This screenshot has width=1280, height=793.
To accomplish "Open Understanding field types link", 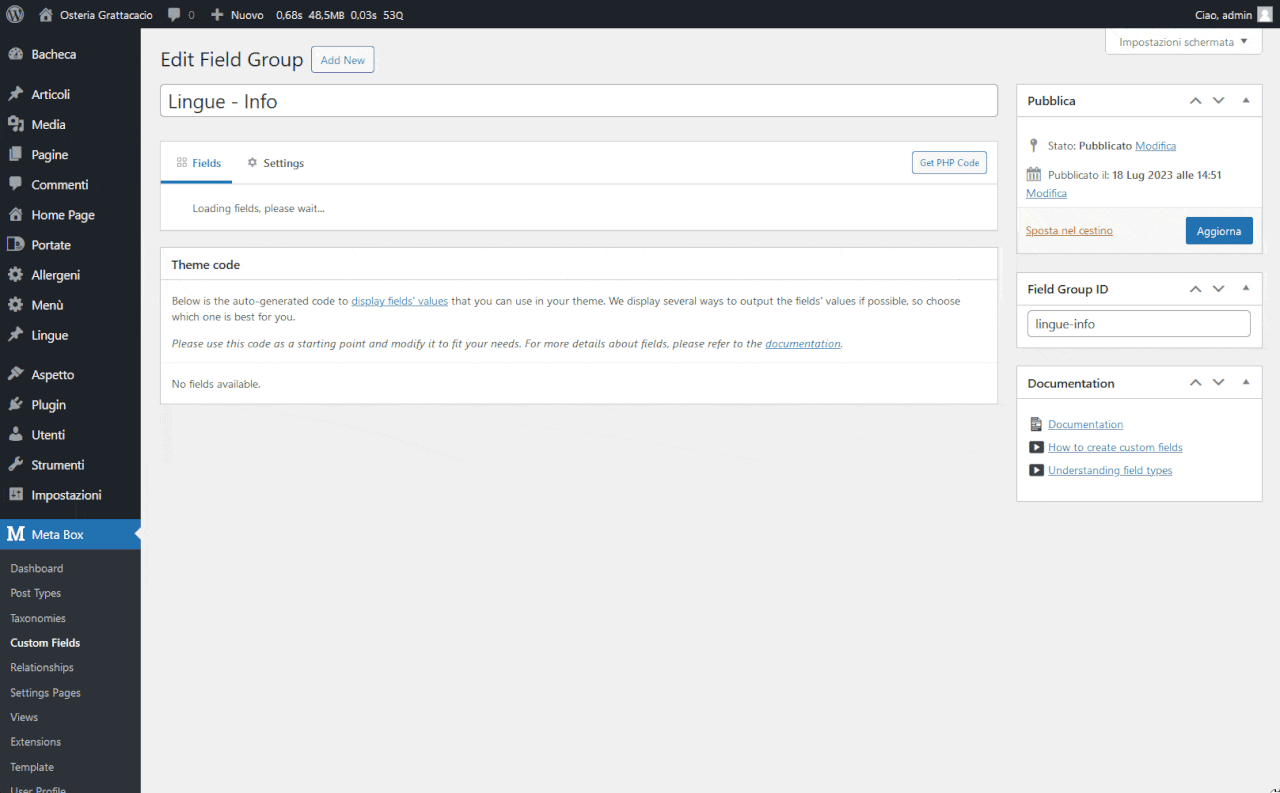I will (1110, 471).
